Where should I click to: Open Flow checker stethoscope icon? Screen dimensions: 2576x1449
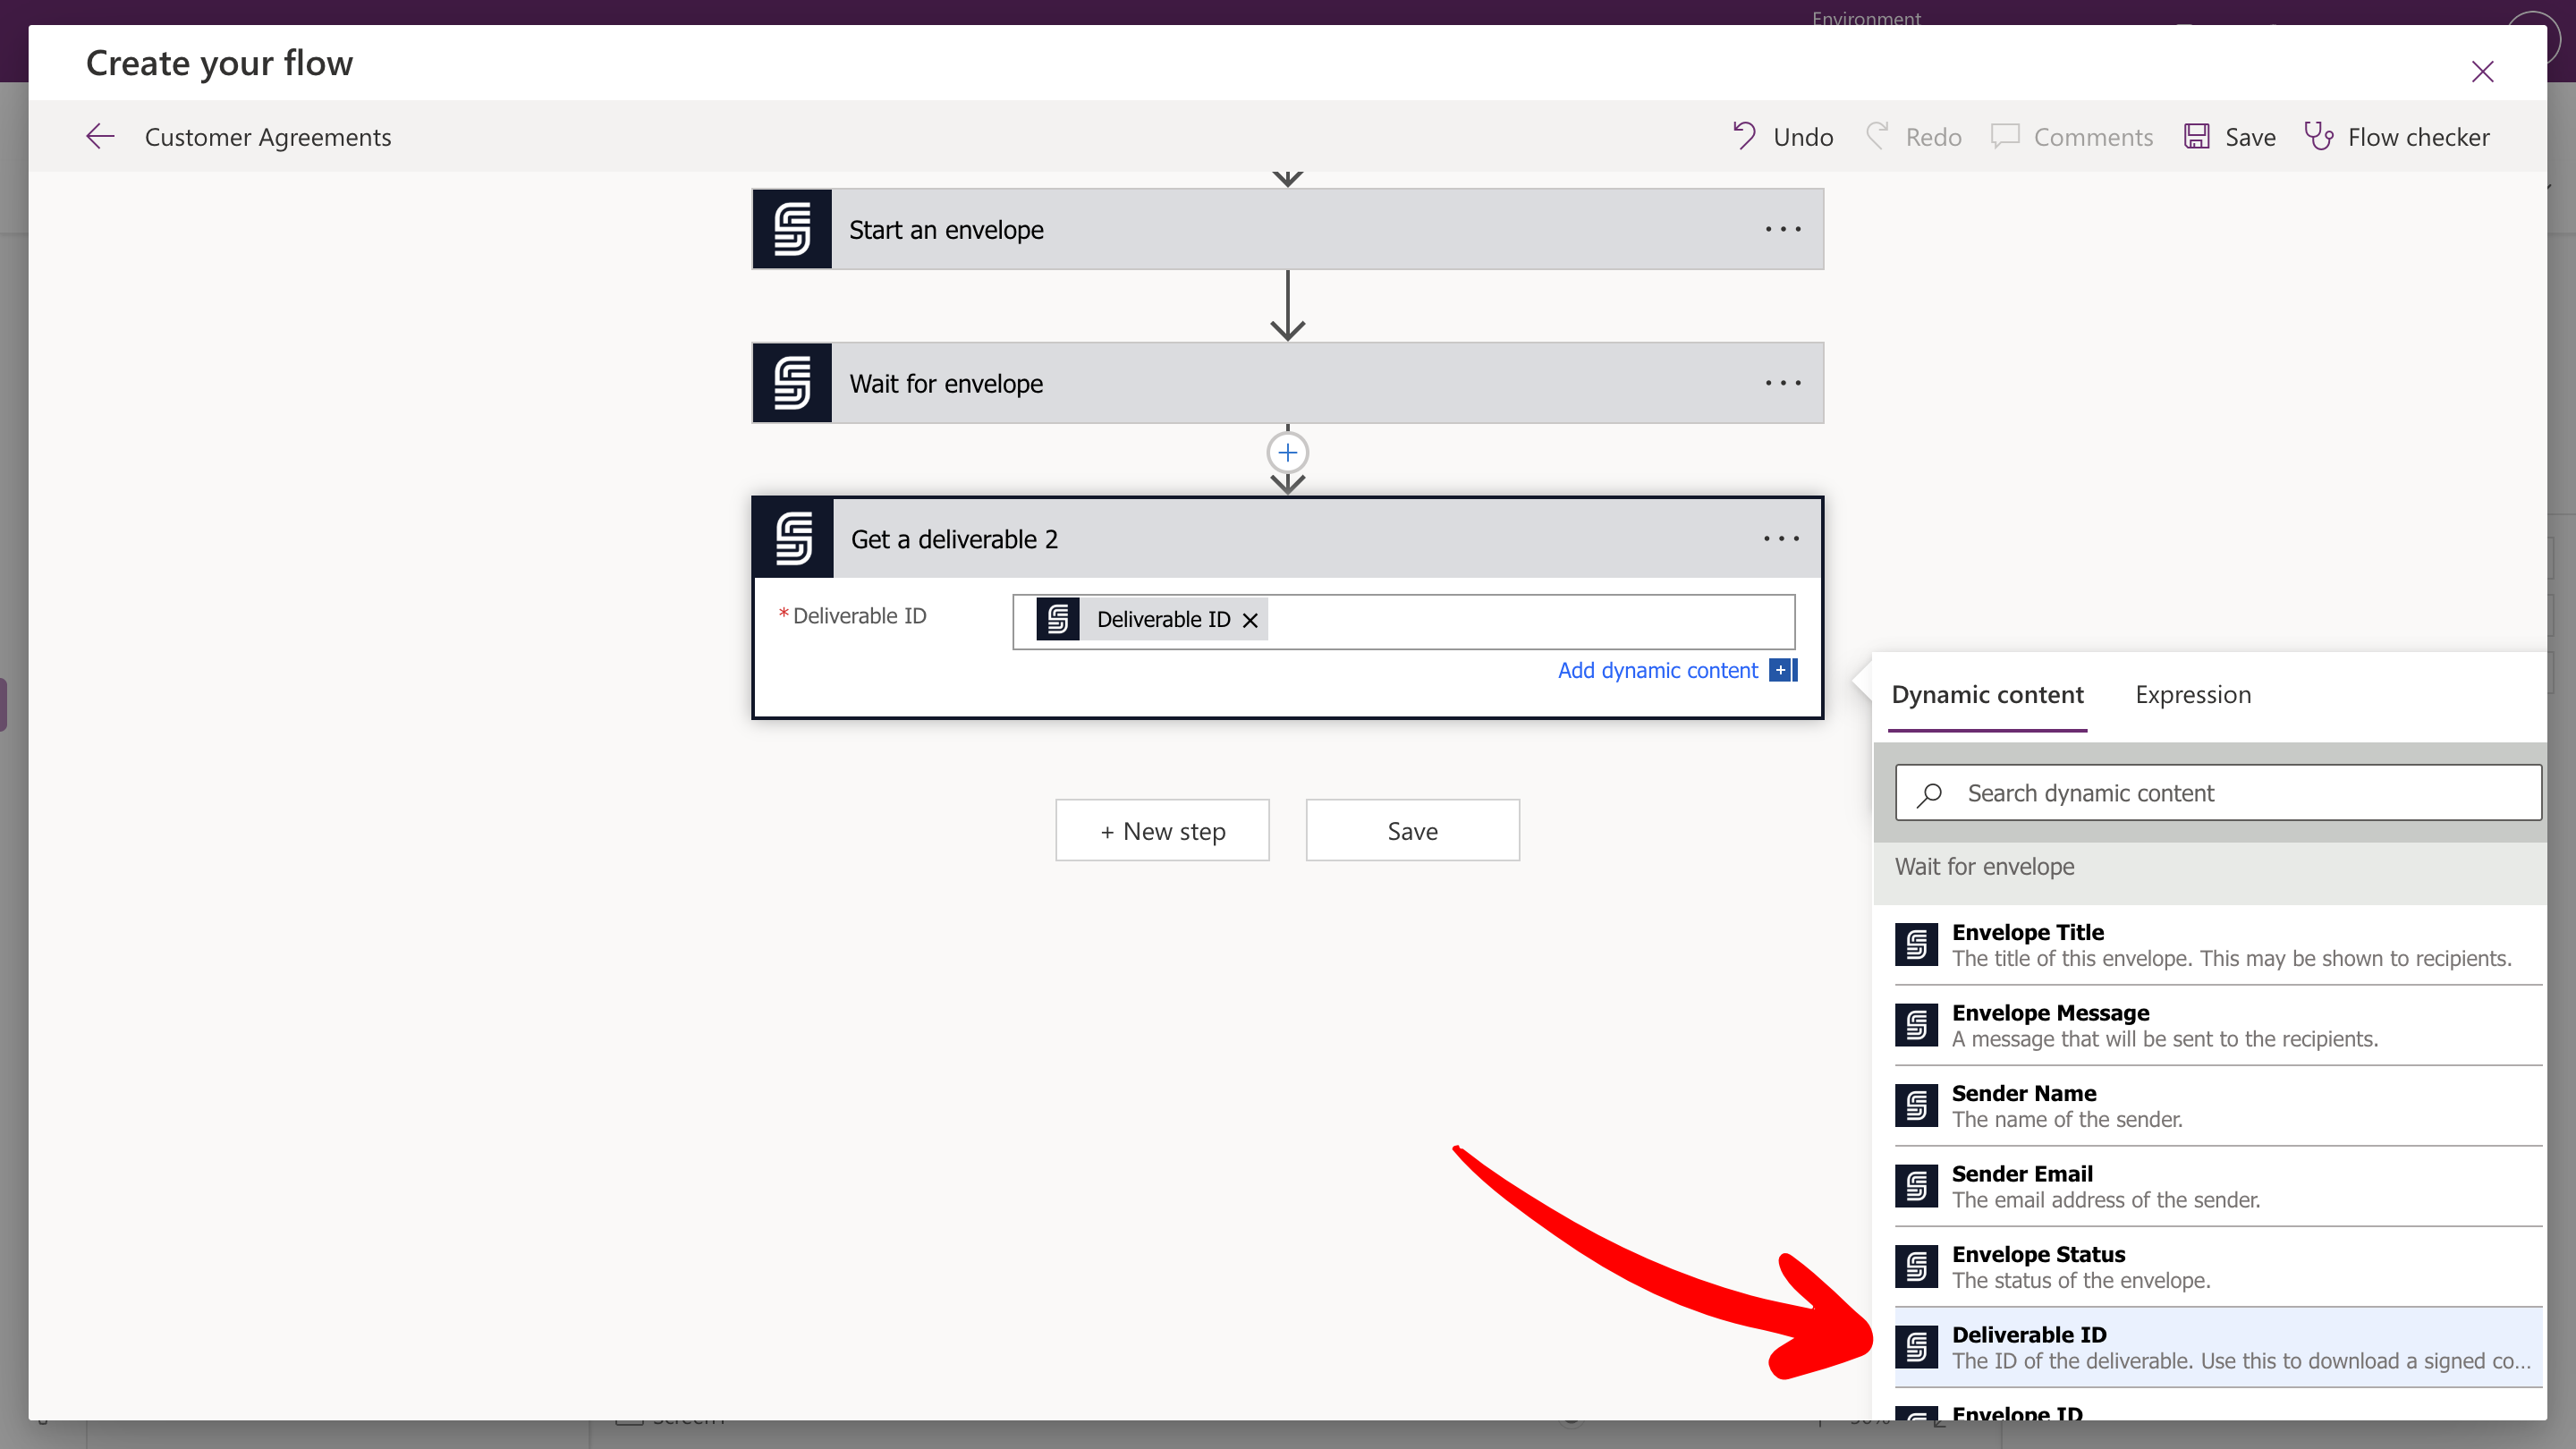click(2318, 136)
